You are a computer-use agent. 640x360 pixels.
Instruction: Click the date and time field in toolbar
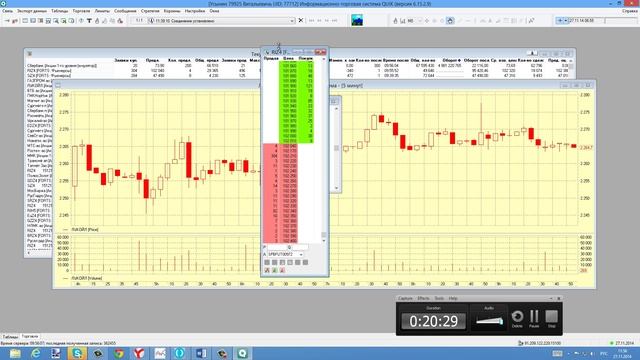click(586, 20)
